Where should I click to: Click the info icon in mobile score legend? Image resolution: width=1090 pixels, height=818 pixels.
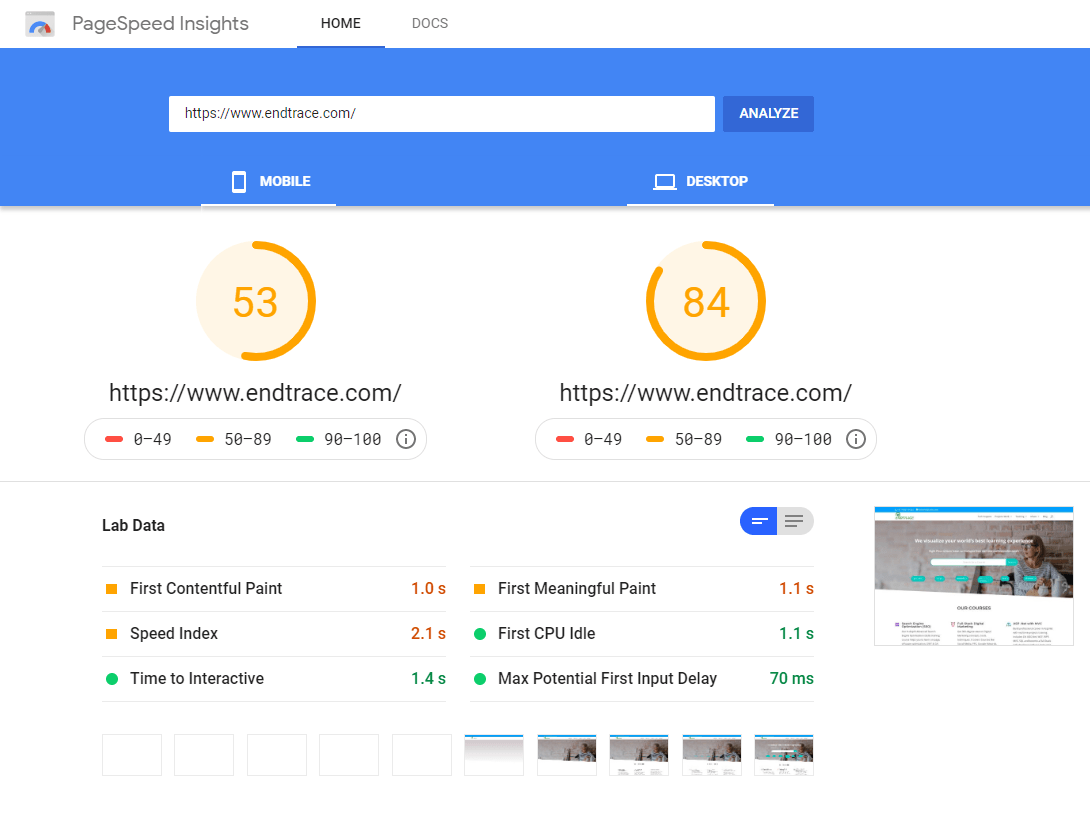coord(406,439)
